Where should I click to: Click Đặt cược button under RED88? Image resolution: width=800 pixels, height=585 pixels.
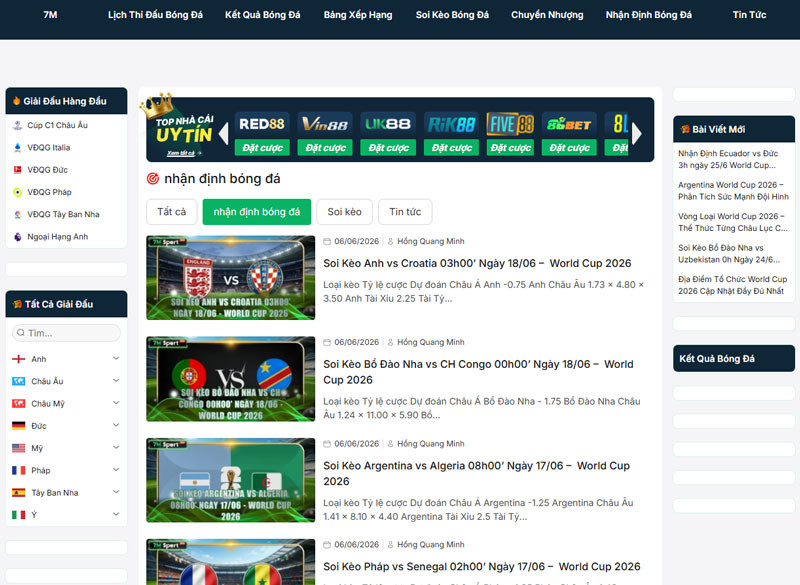[x=262, y=147]
